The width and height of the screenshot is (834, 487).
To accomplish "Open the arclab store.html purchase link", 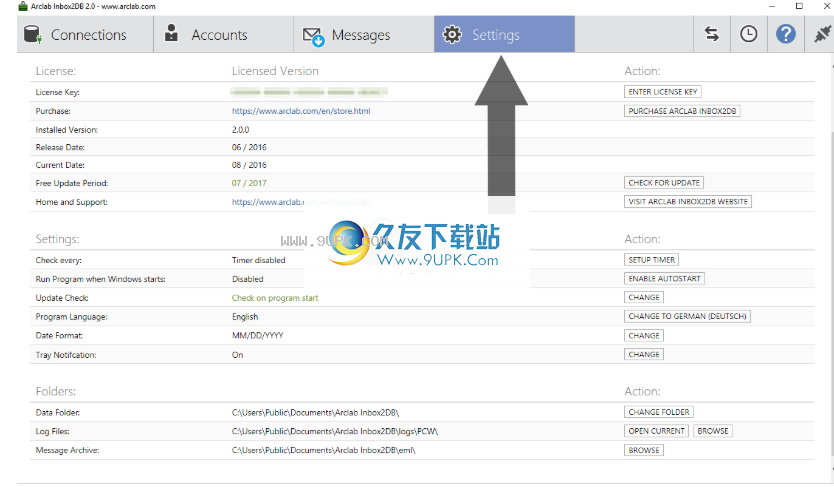I will pos(301,111).
